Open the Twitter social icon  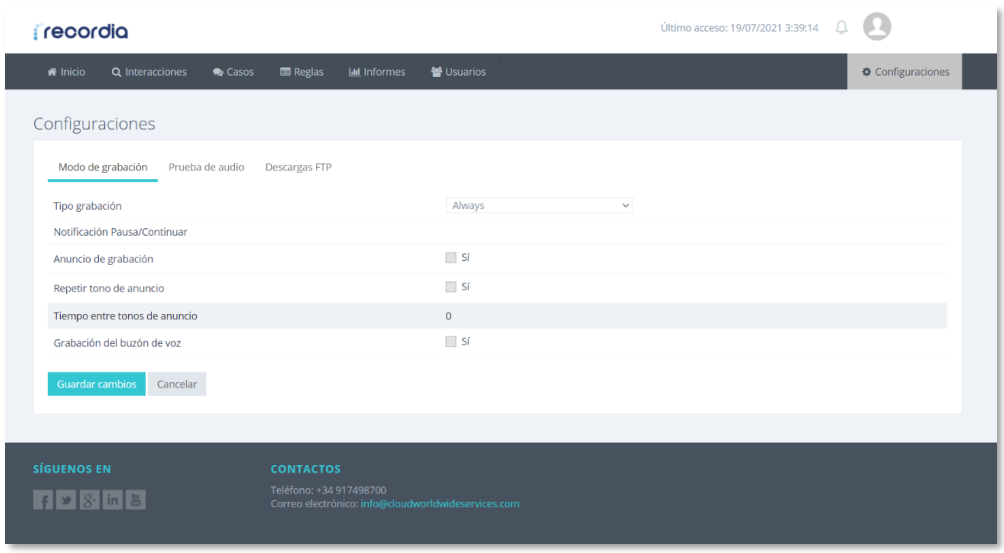66,500
